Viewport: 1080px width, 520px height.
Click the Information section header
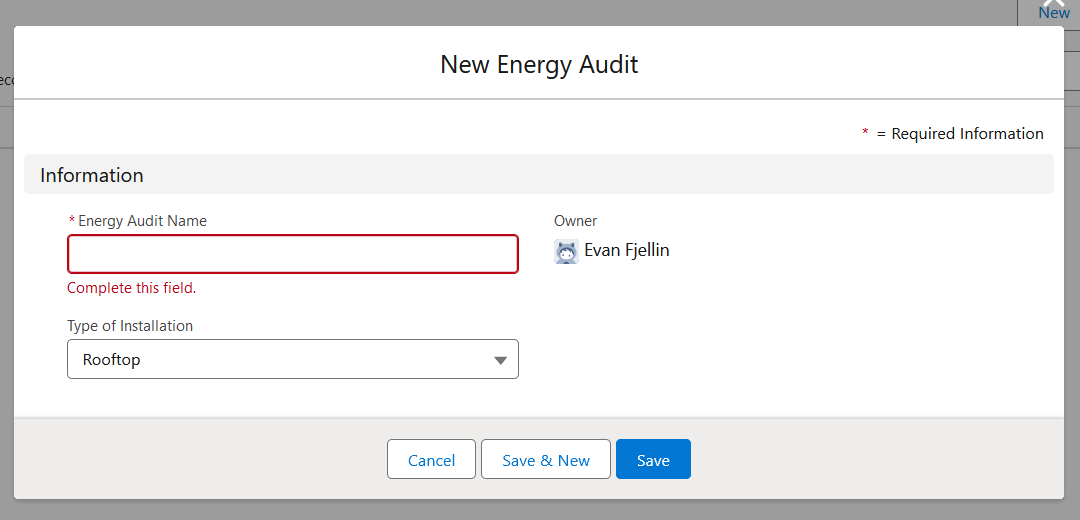pos(92,175)
